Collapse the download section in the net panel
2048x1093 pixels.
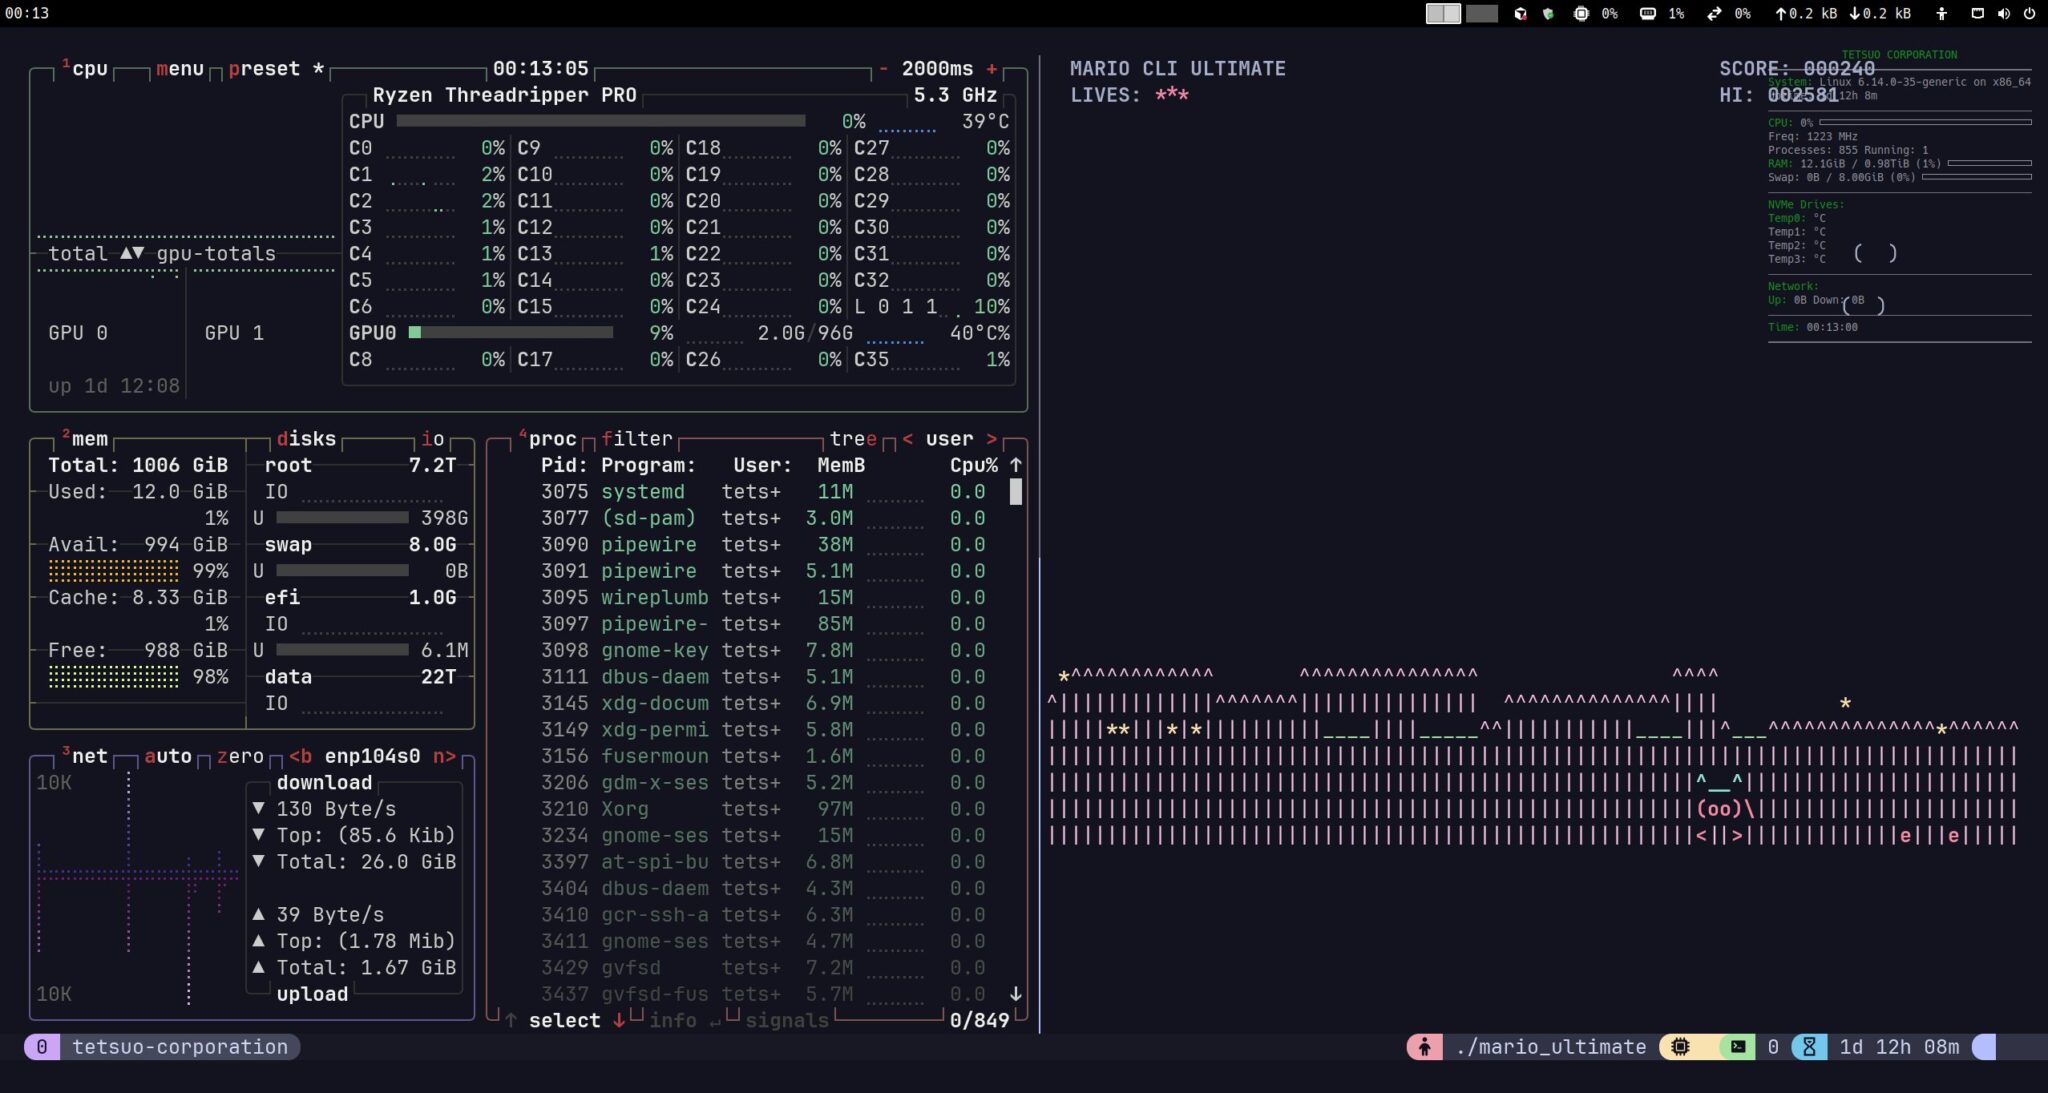[x=323, y=783]
